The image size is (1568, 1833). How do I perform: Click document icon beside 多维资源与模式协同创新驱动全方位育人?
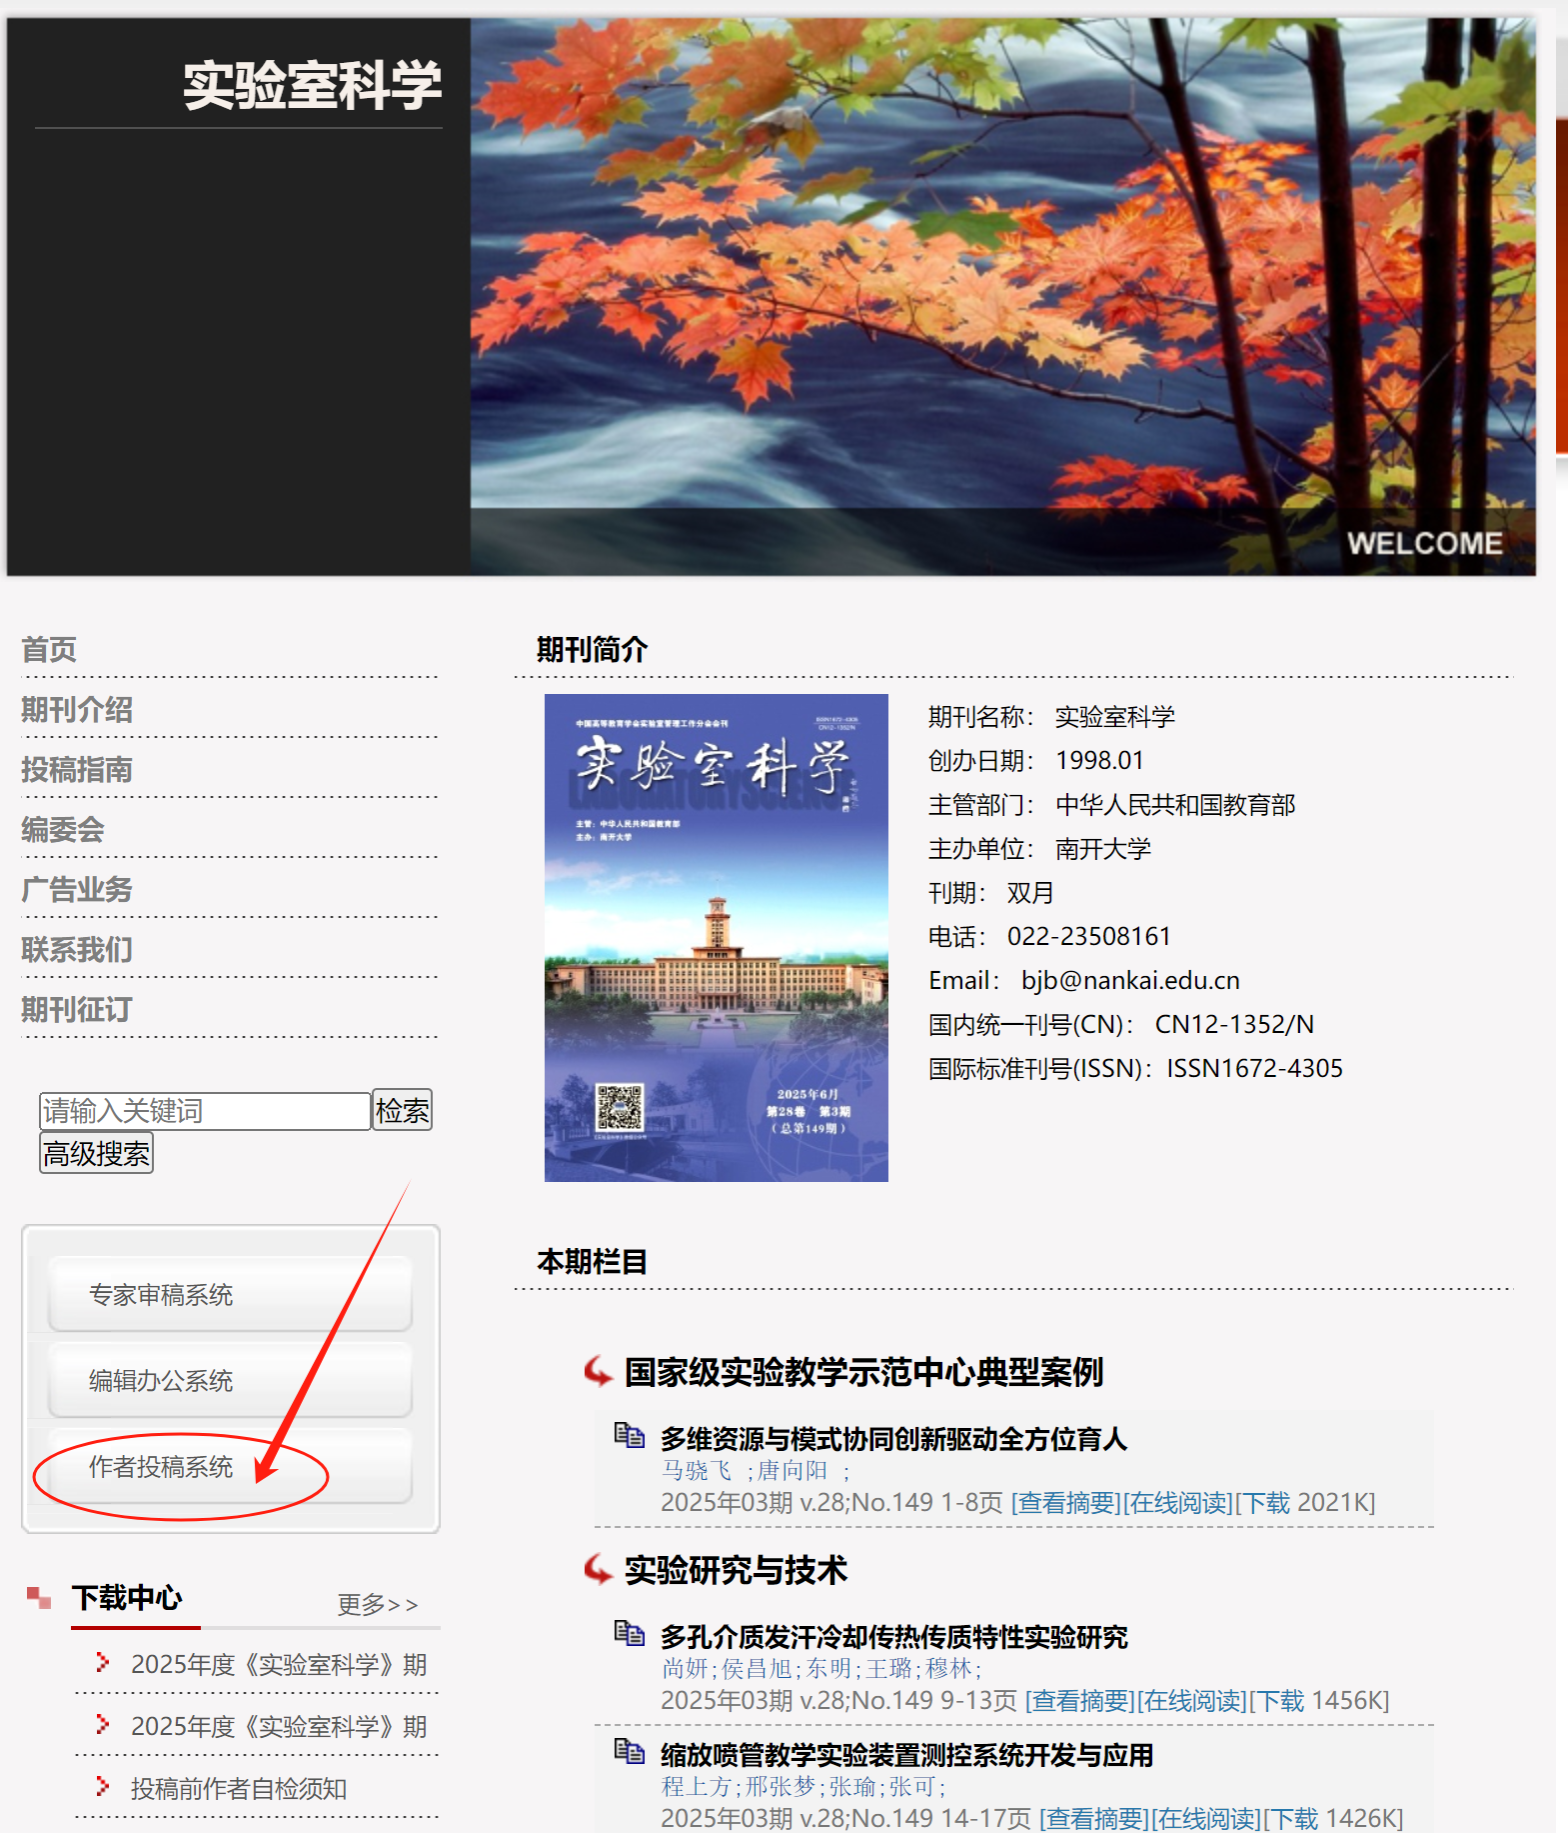click(x=628, y=1435)
